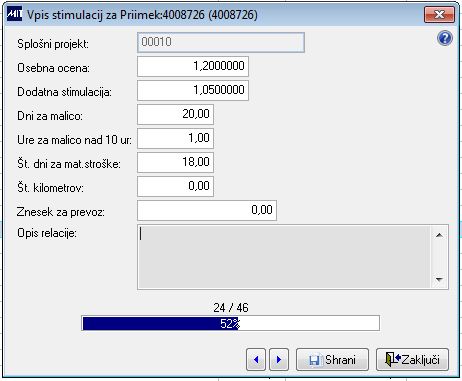Click the Osebna ocena input field
Screen dimensions: 462x381
(193, 66)
